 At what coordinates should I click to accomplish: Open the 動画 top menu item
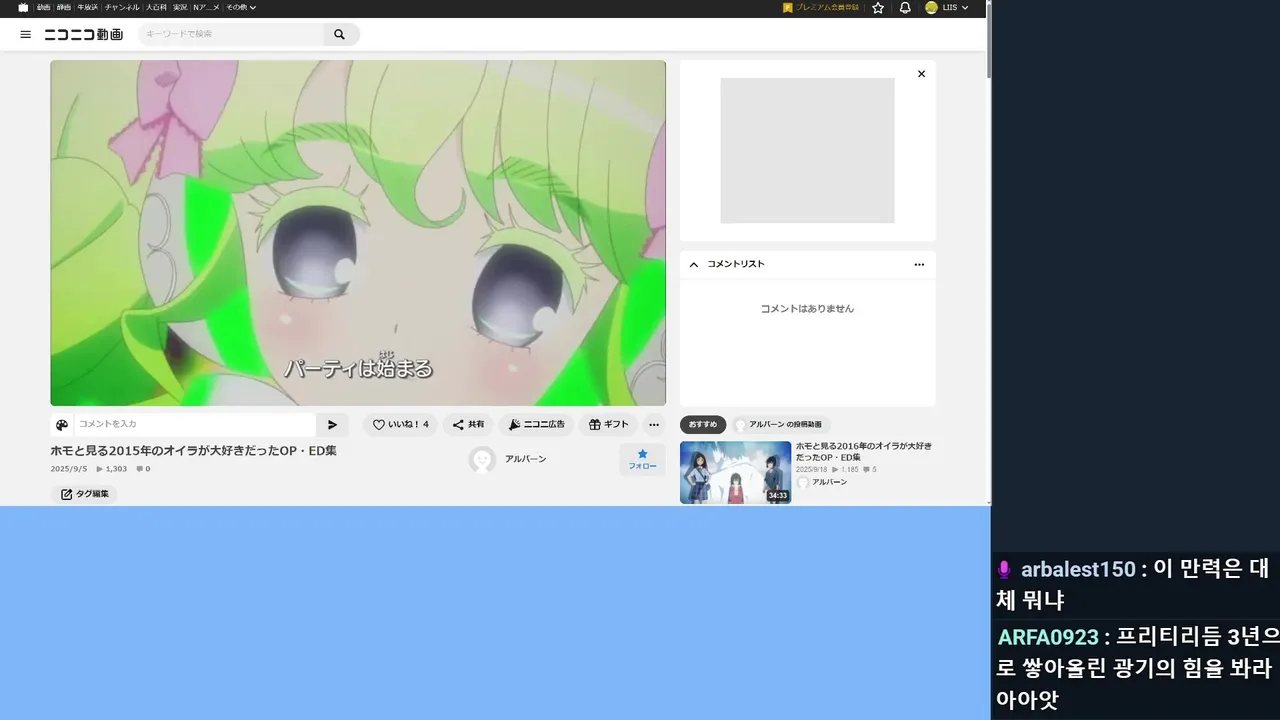coord(43,7)
